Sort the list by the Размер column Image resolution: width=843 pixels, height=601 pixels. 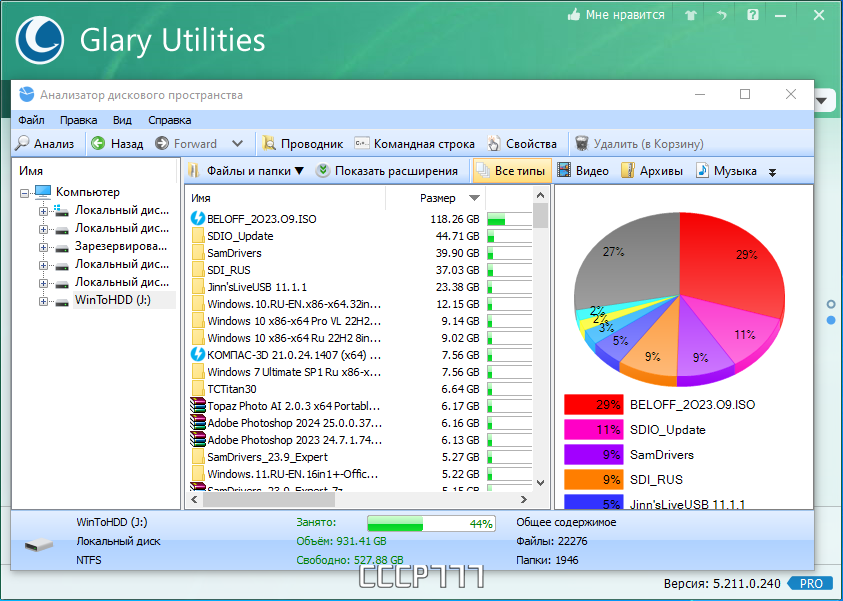[436, 198]
